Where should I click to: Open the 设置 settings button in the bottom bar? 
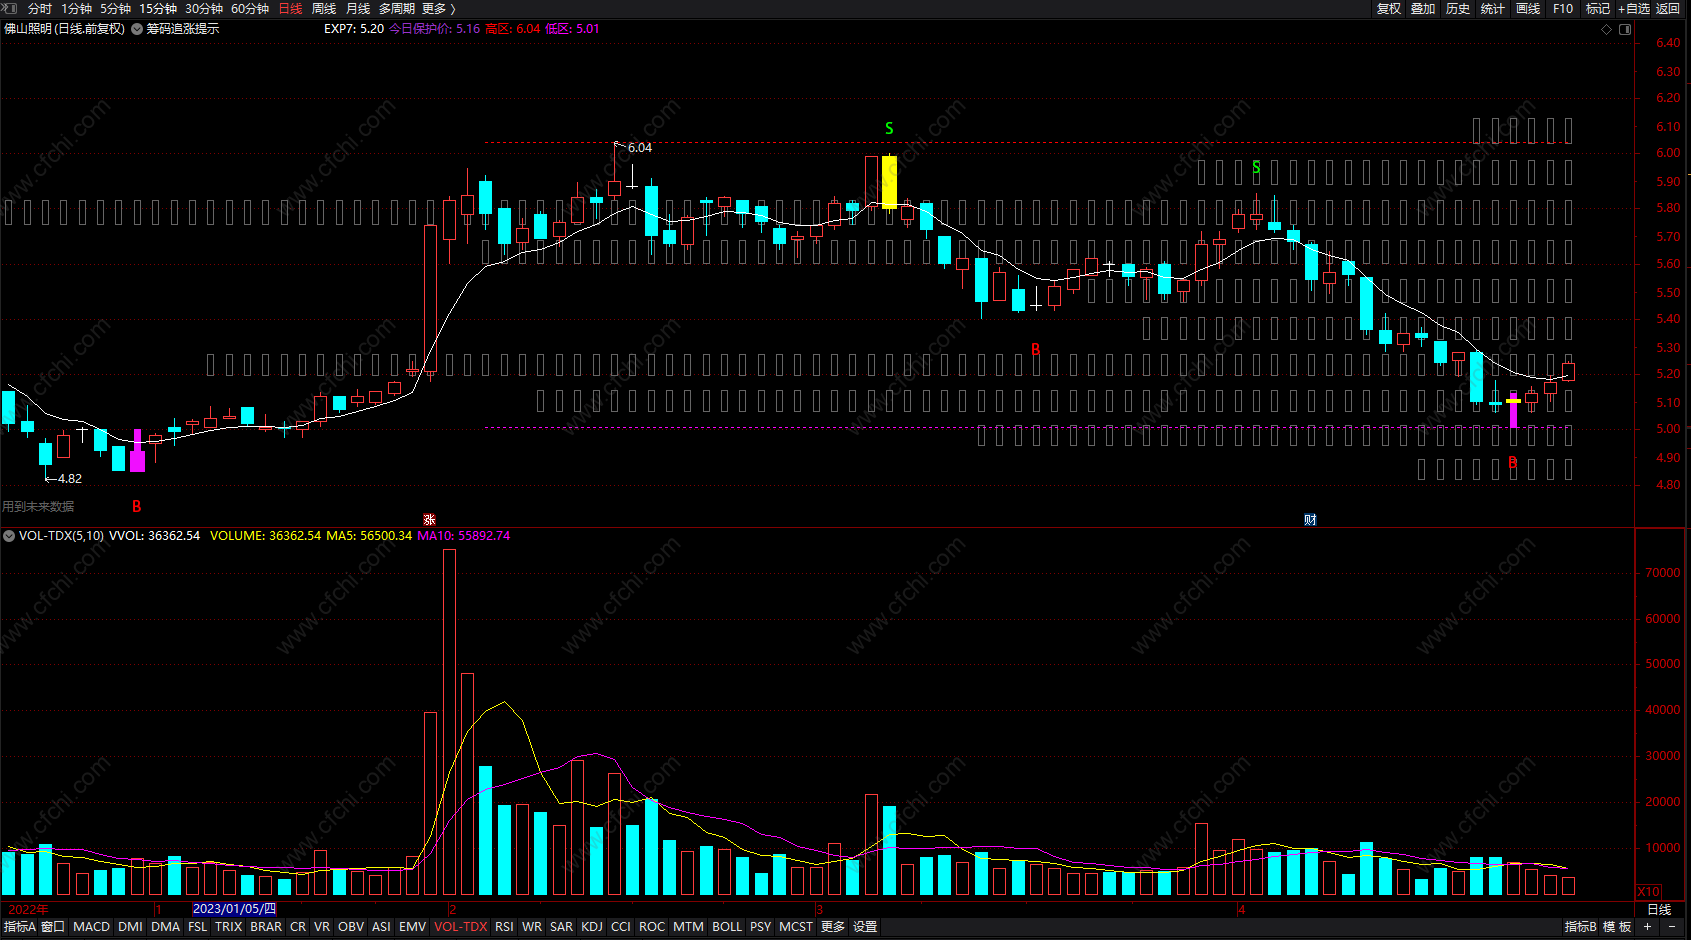pos(865,927)
